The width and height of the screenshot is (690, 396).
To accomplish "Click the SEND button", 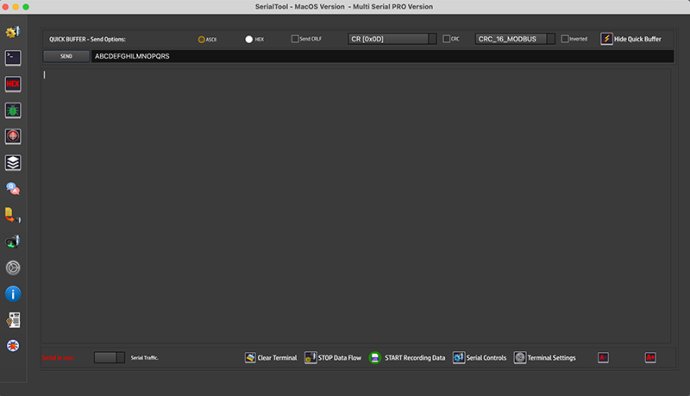I will (x=66, y=56).
